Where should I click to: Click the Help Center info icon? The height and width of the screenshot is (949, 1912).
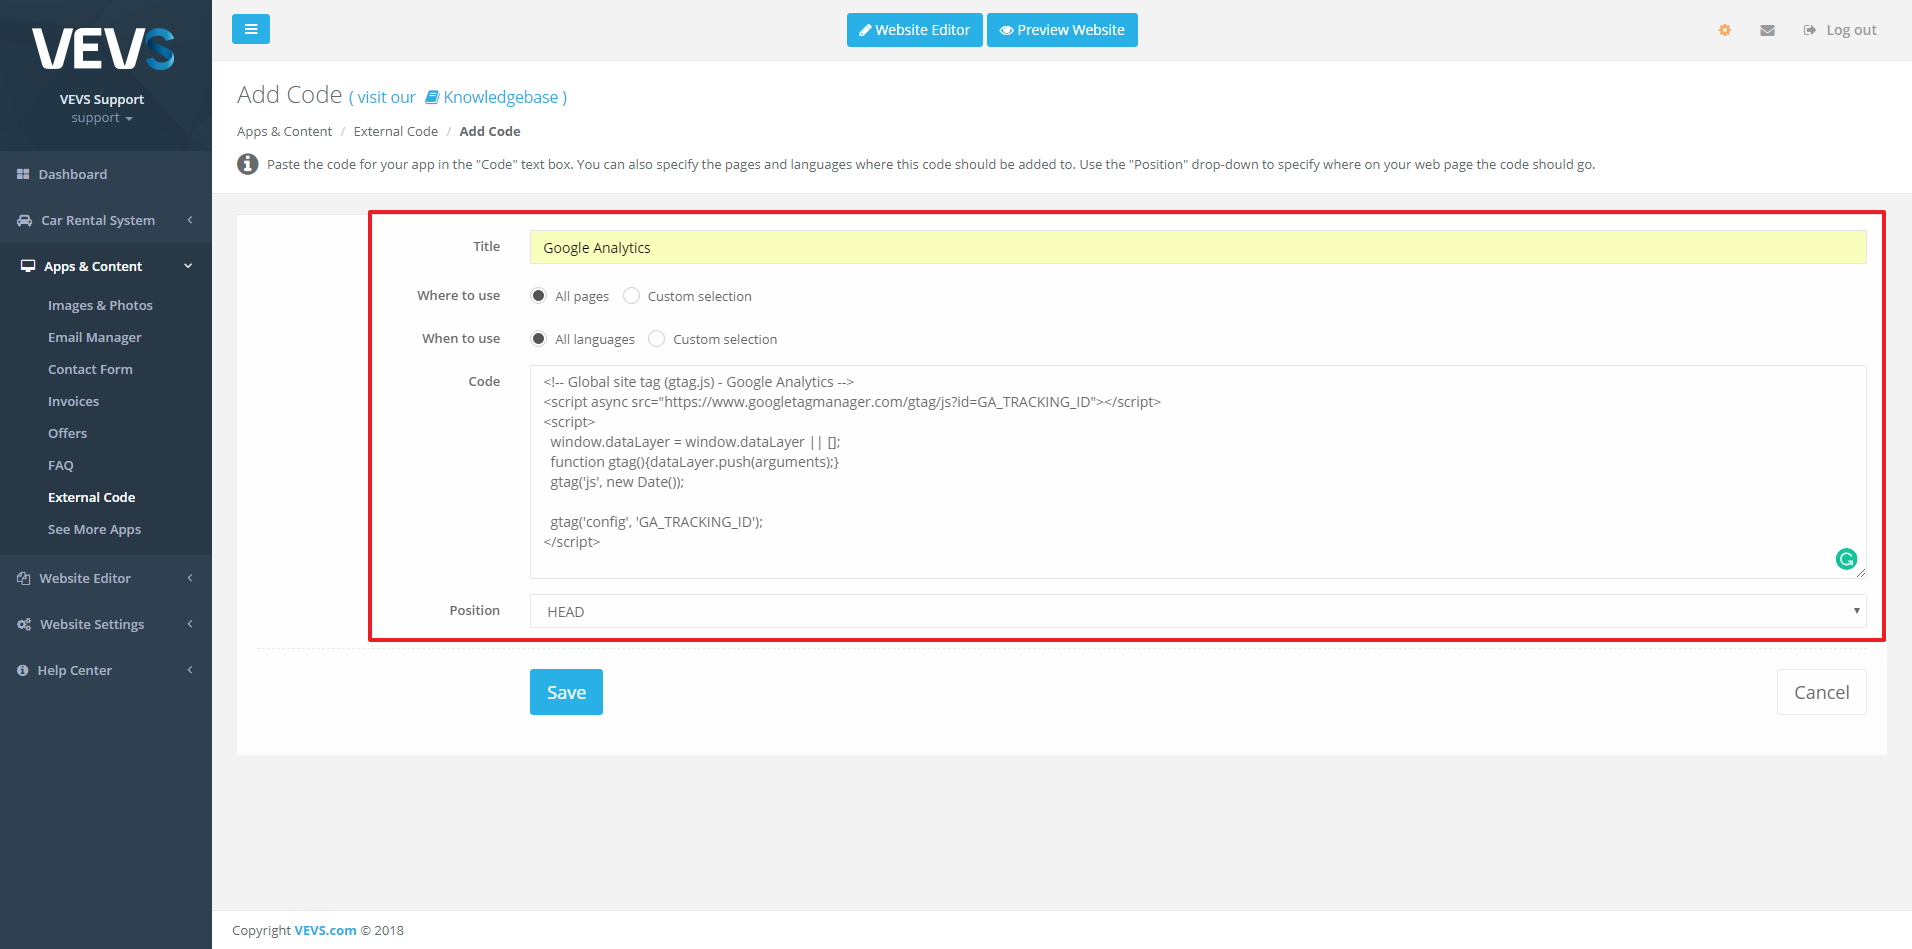(22, 670)
